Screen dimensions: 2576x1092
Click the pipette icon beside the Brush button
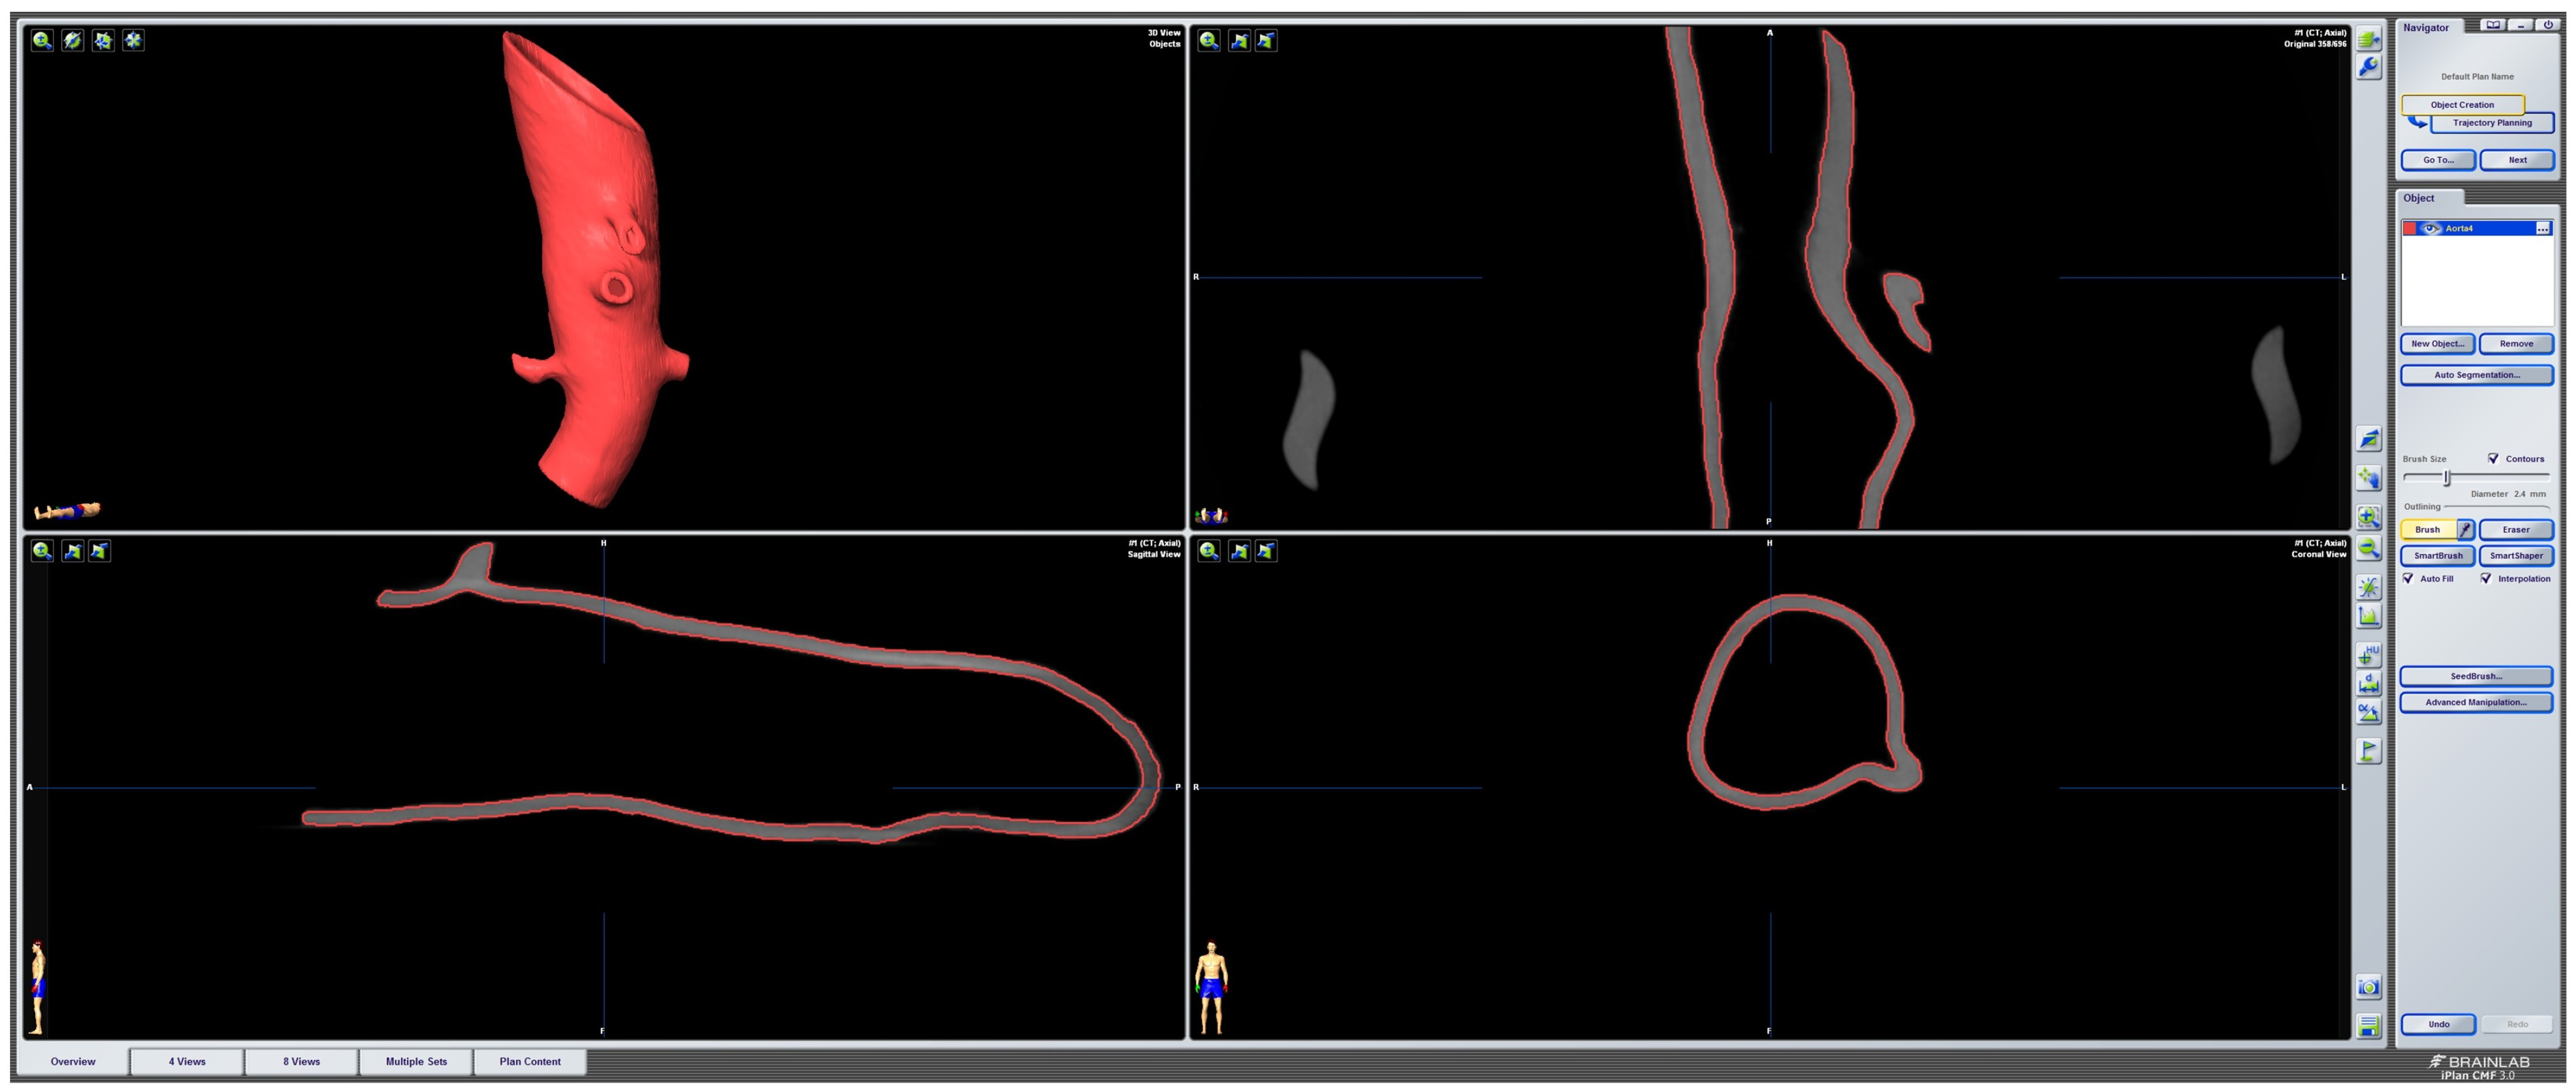click(x=2466, y=530)
